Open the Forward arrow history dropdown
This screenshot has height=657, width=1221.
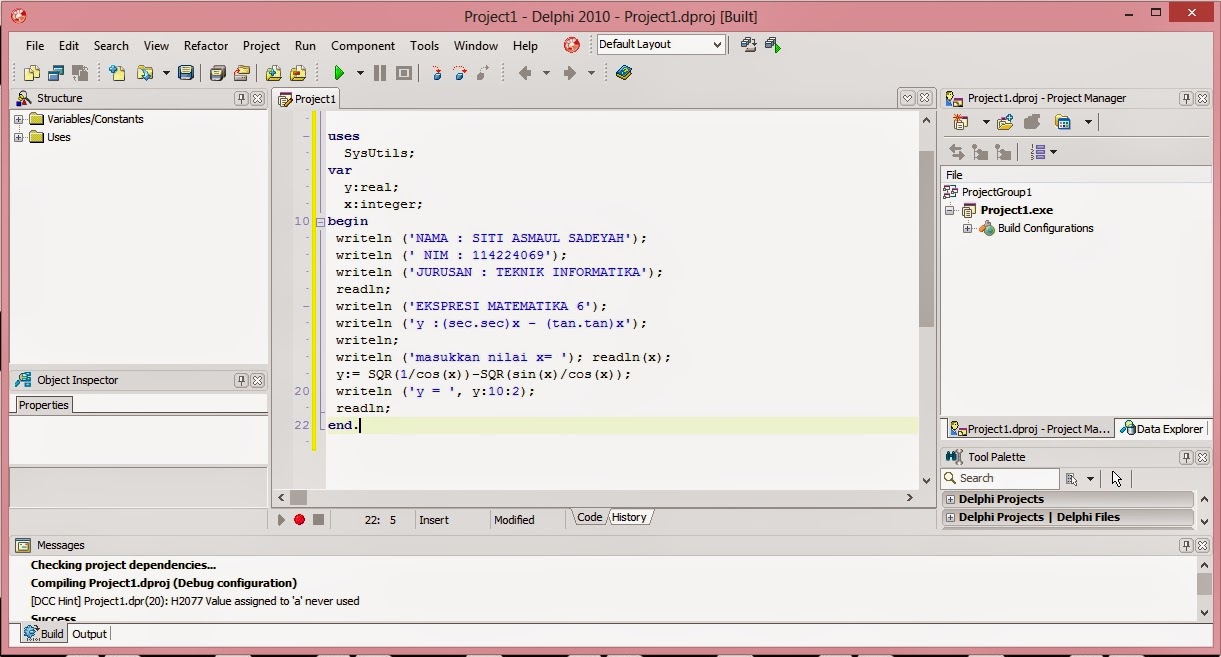click(591, 73)
